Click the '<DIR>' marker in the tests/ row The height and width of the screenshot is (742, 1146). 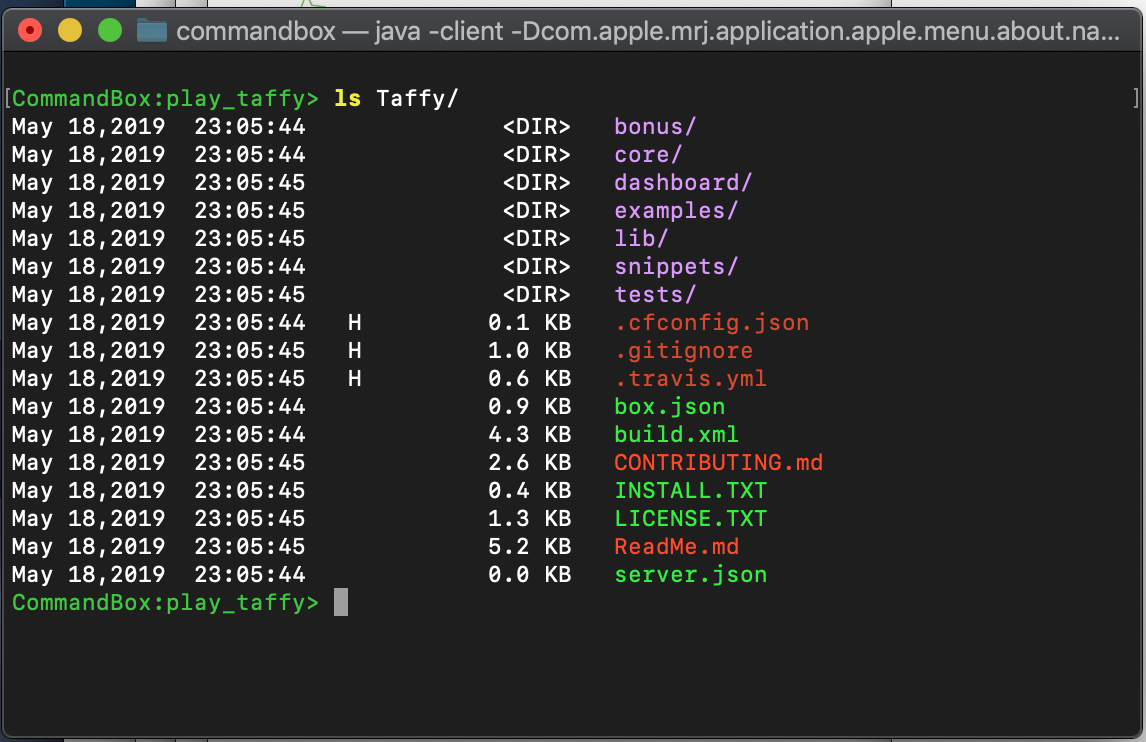tap(536, 294)
